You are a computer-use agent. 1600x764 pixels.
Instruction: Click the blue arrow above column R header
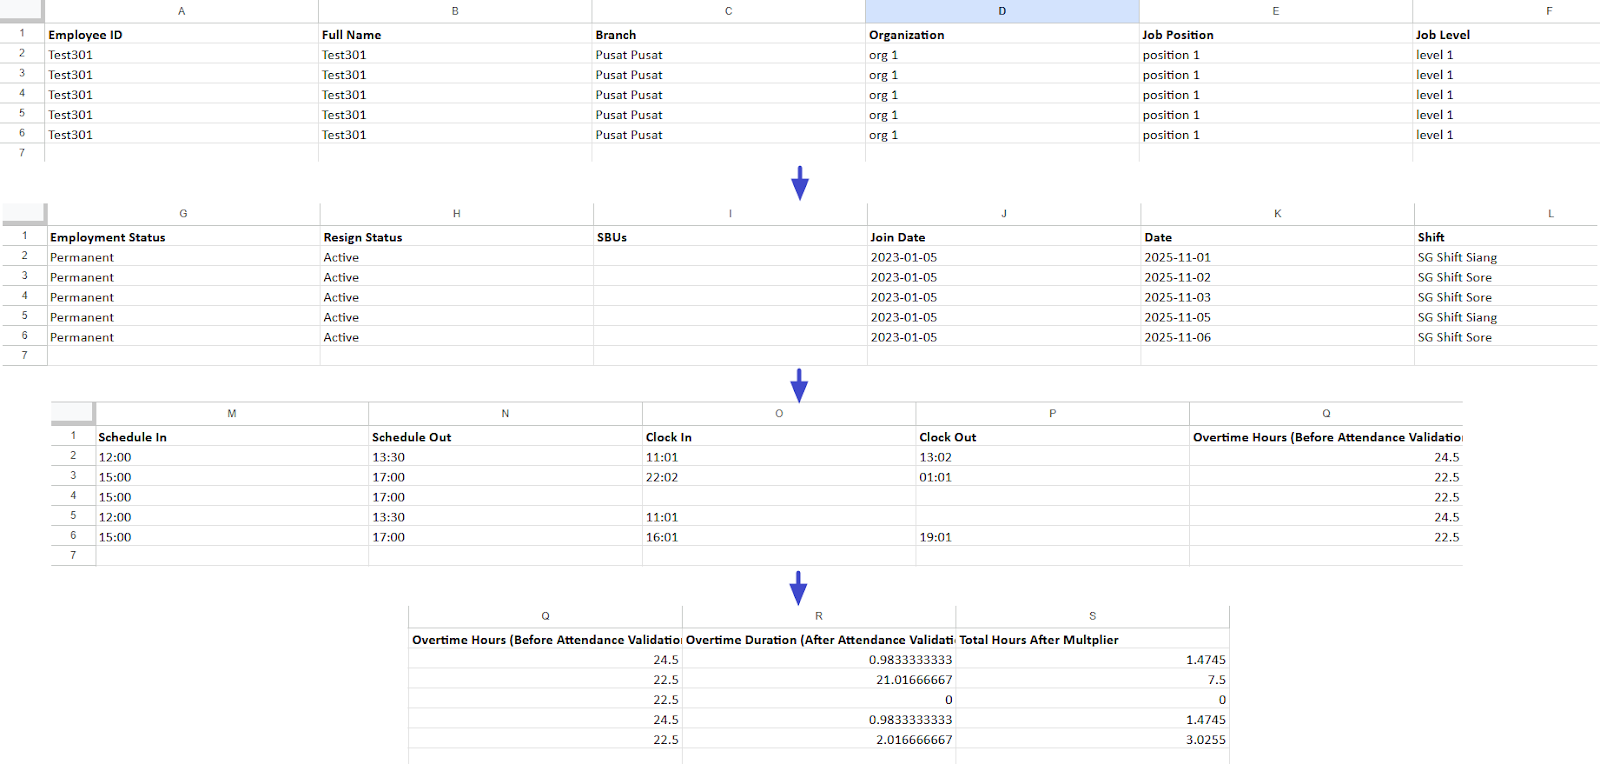point(798,588)
